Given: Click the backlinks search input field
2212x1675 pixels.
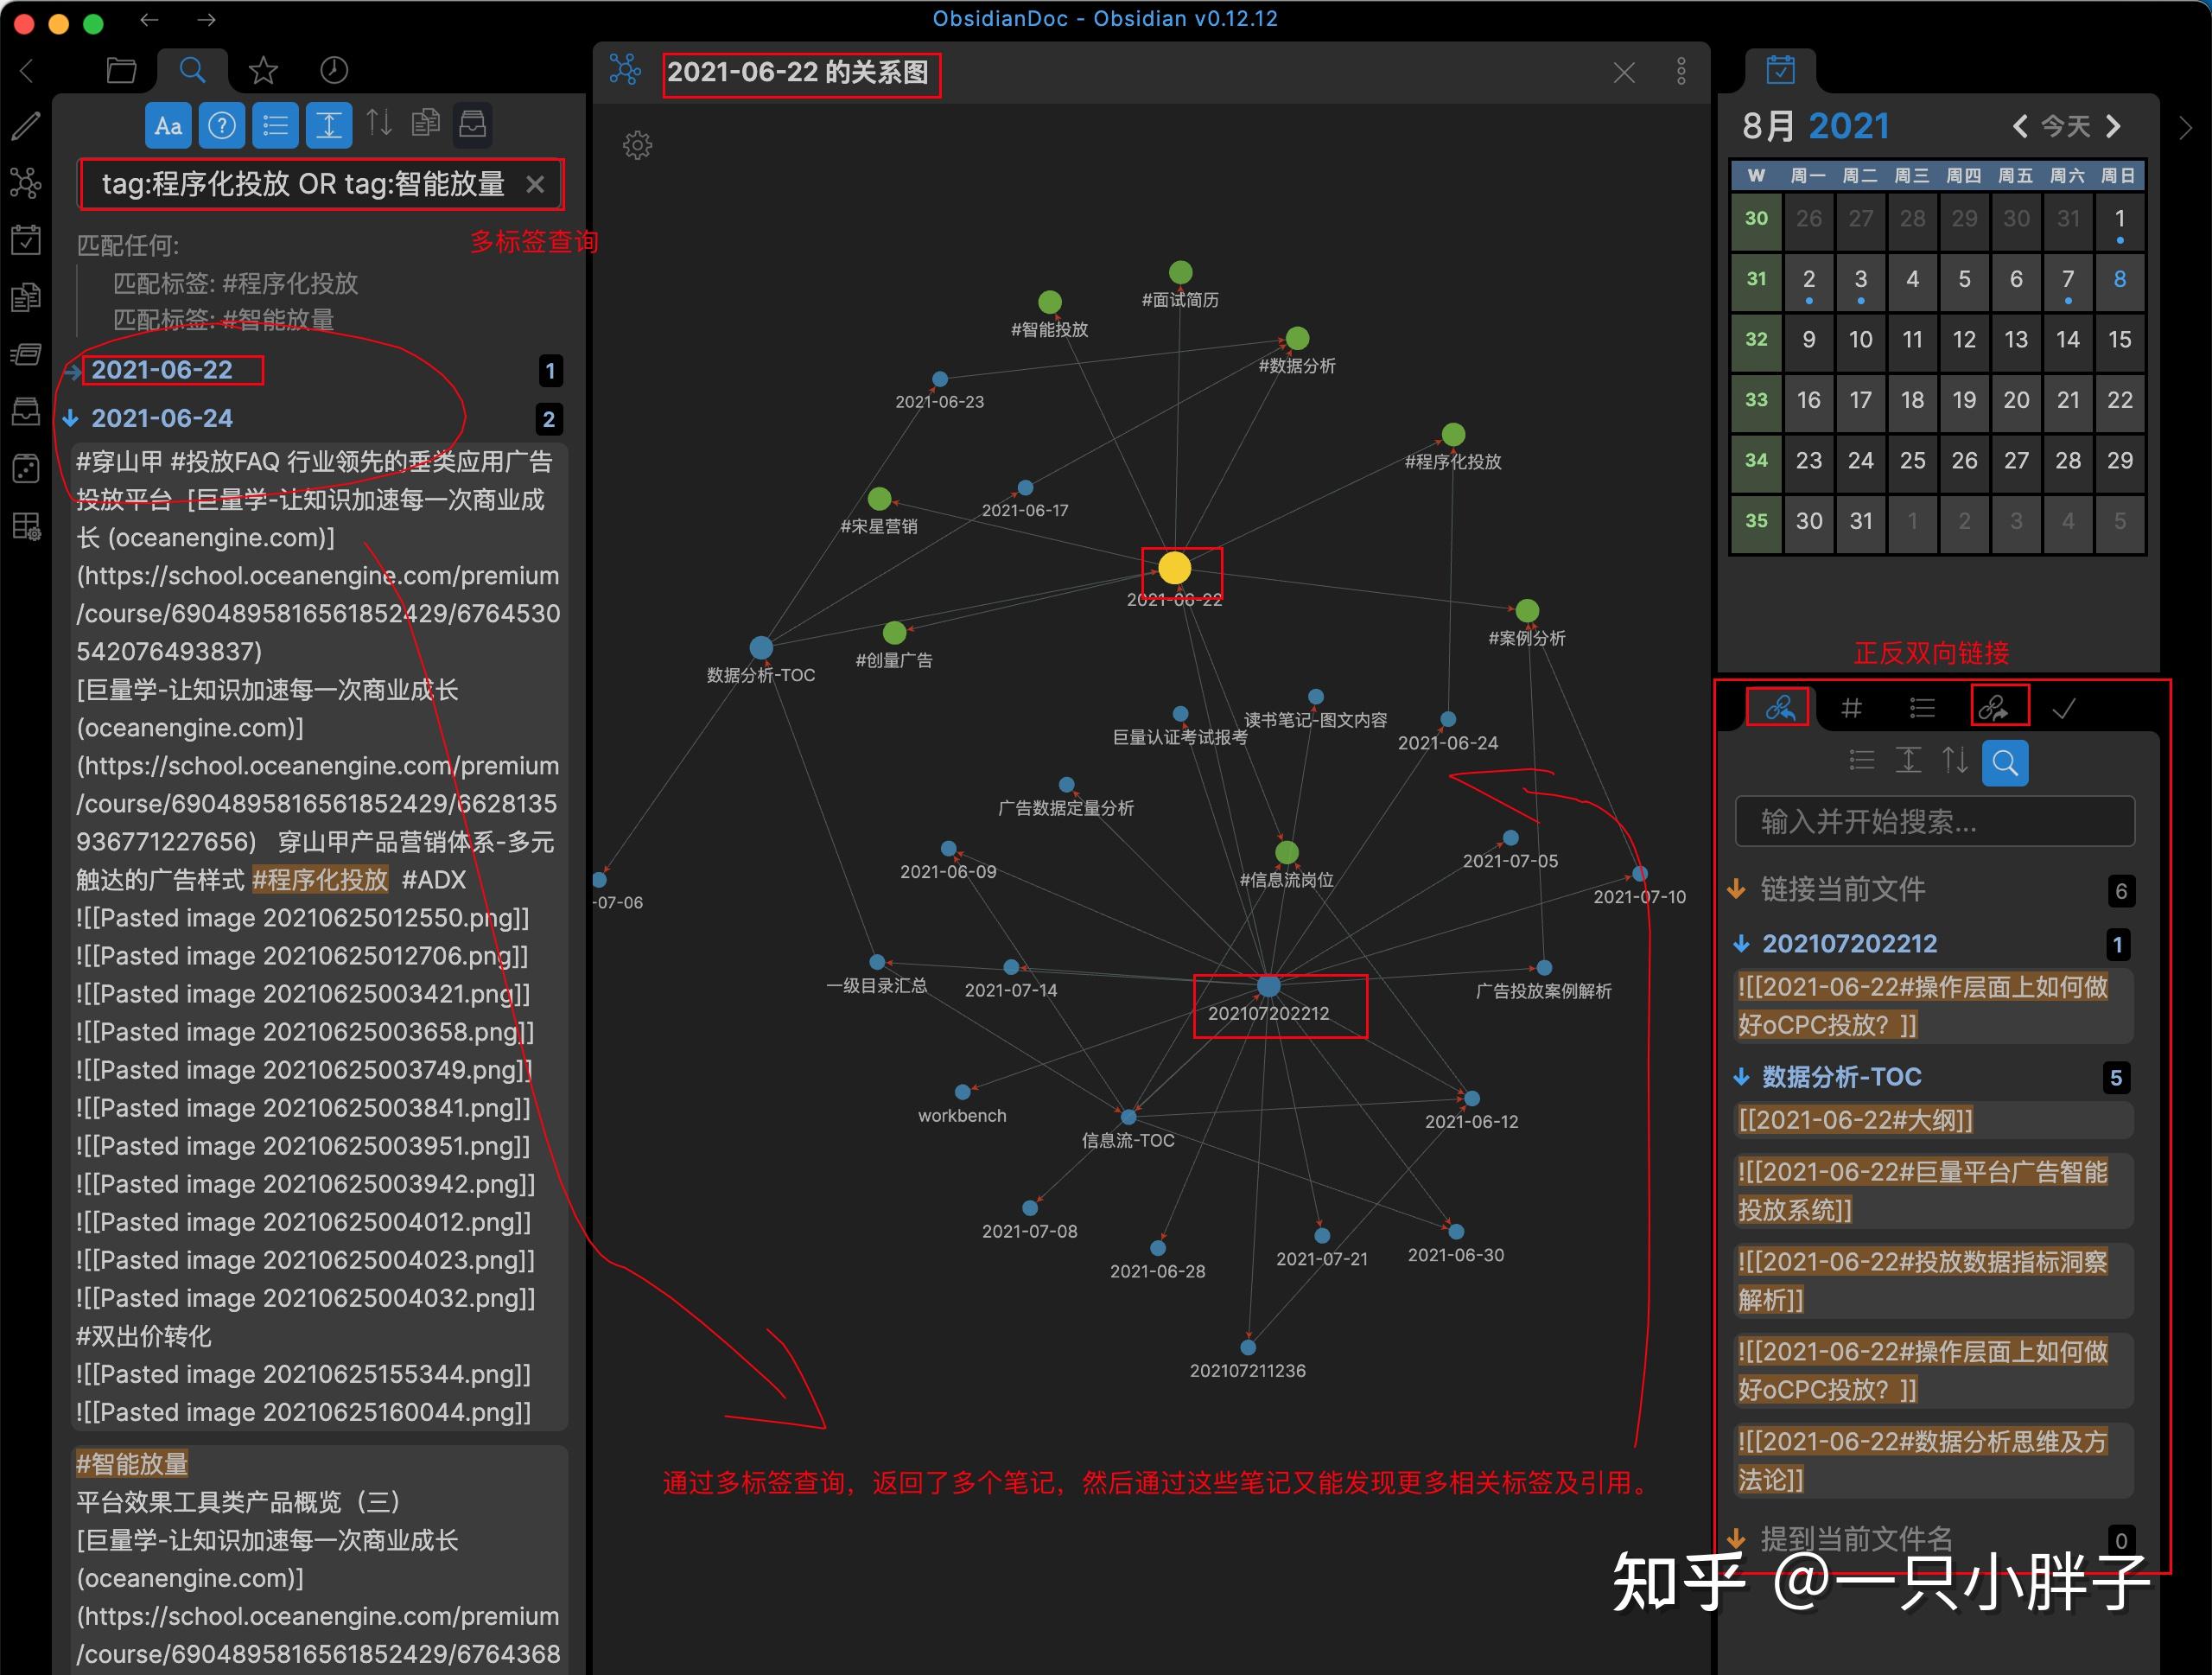Looking at the screenshot, I should [x=1934, y=821].
